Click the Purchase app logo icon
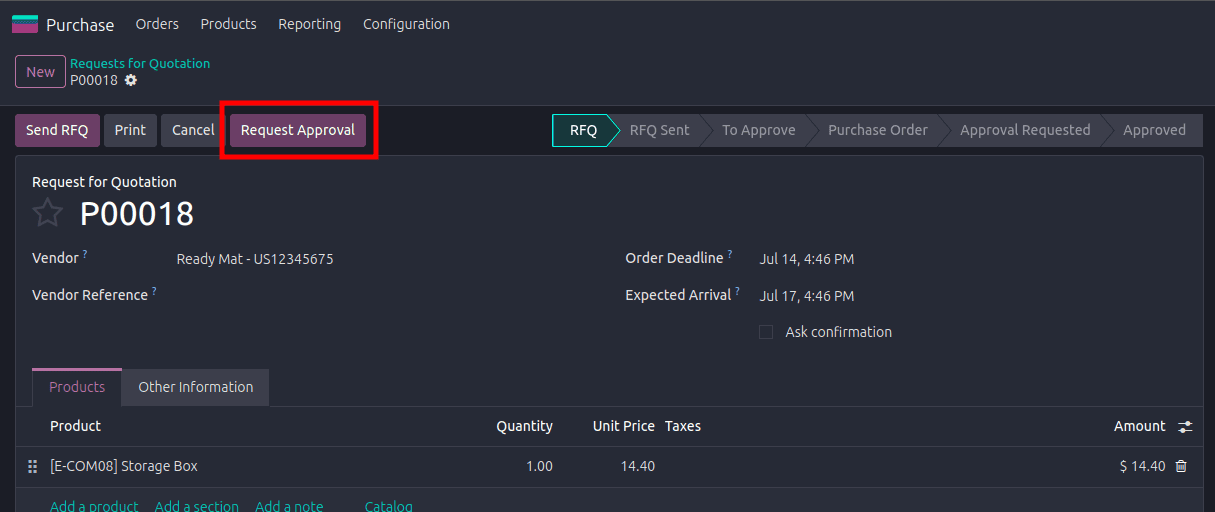The width and height of the screenshot is (1215, 512). tap(25, 24)
